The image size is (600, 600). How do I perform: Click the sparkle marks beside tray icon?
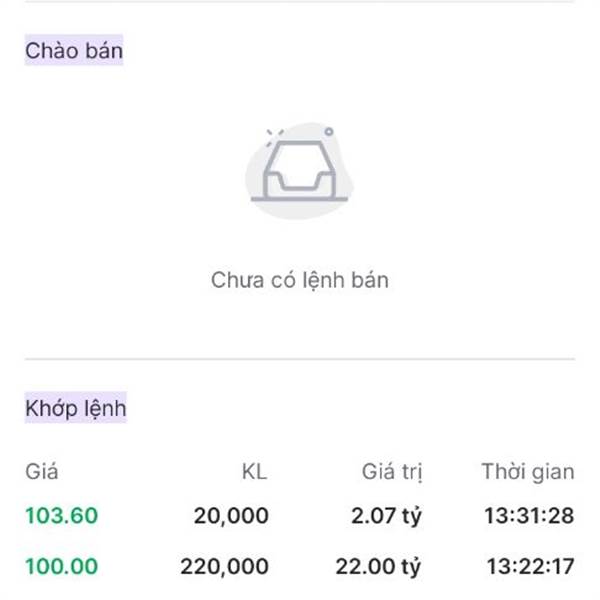274,137
